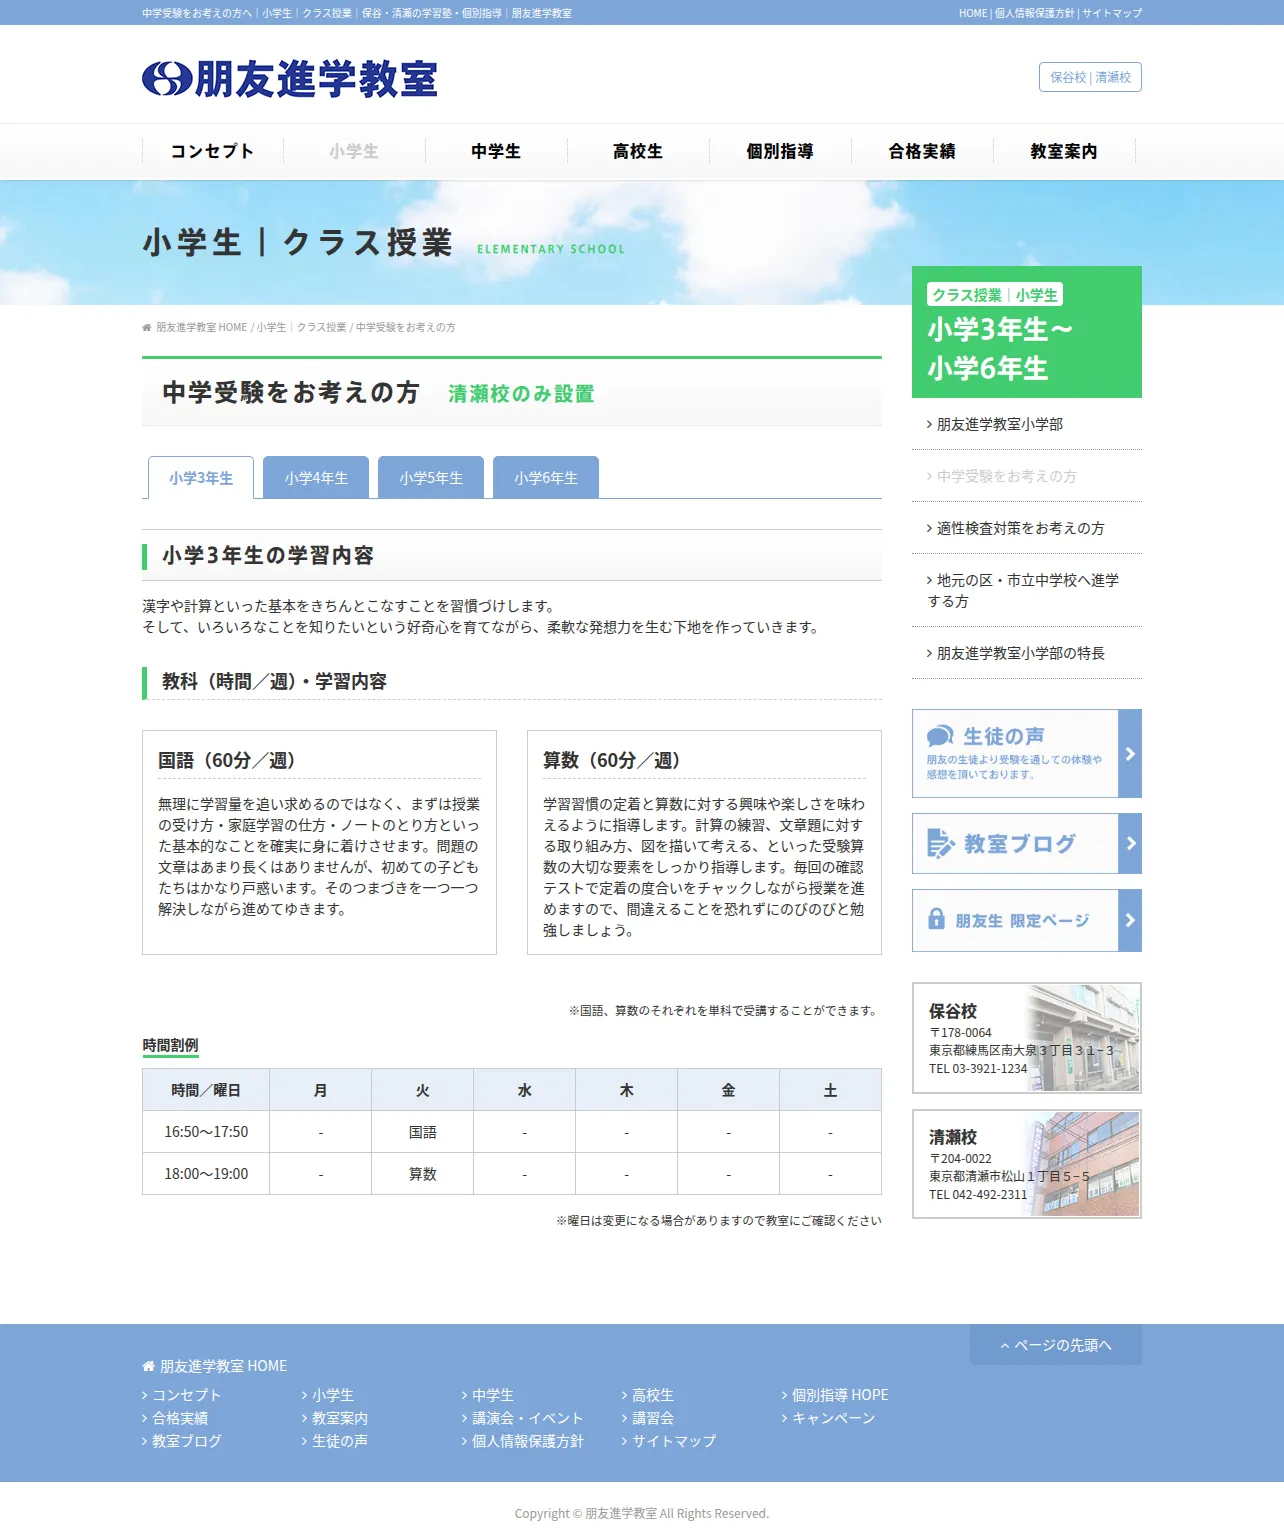
Task: Open footer link コンセプト
Action: coord(186,1395)
